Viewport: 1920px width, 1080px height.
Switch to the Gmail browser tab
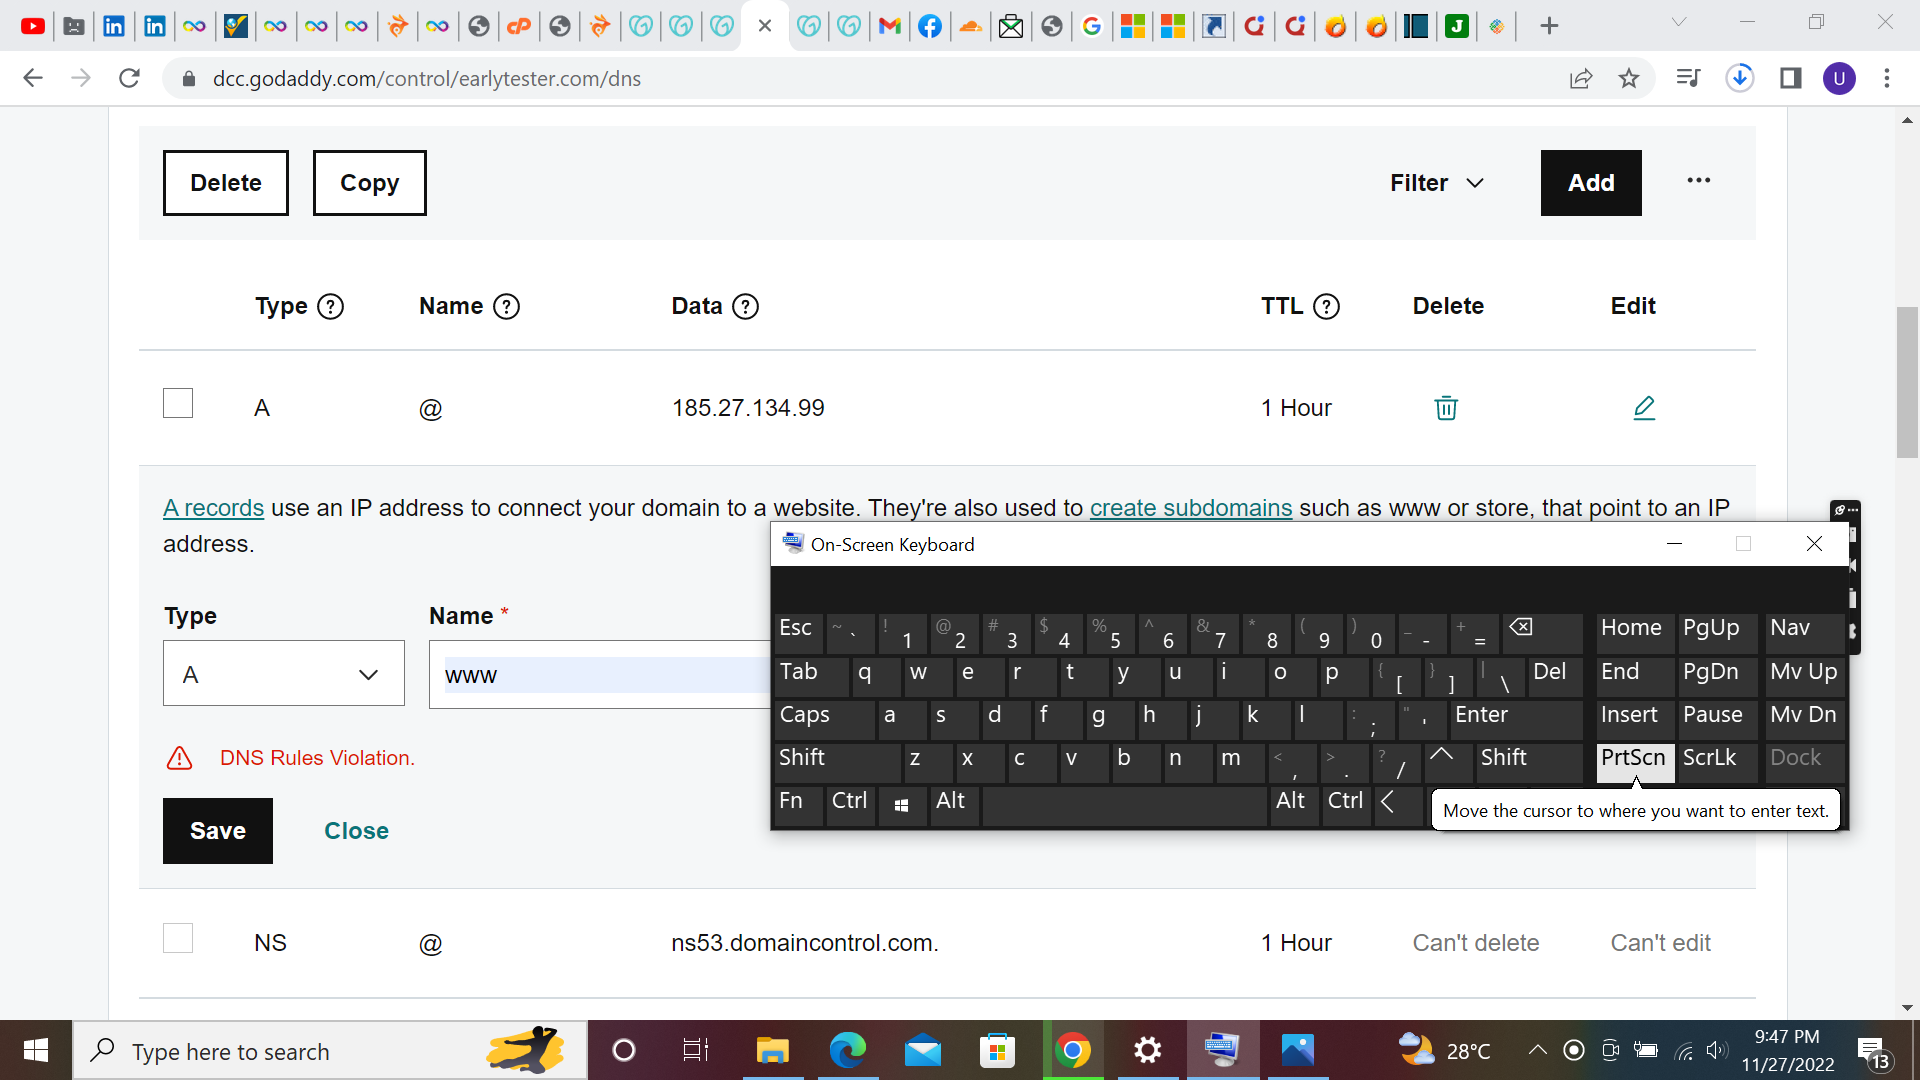pyautogui.click(x=889, y=26)
